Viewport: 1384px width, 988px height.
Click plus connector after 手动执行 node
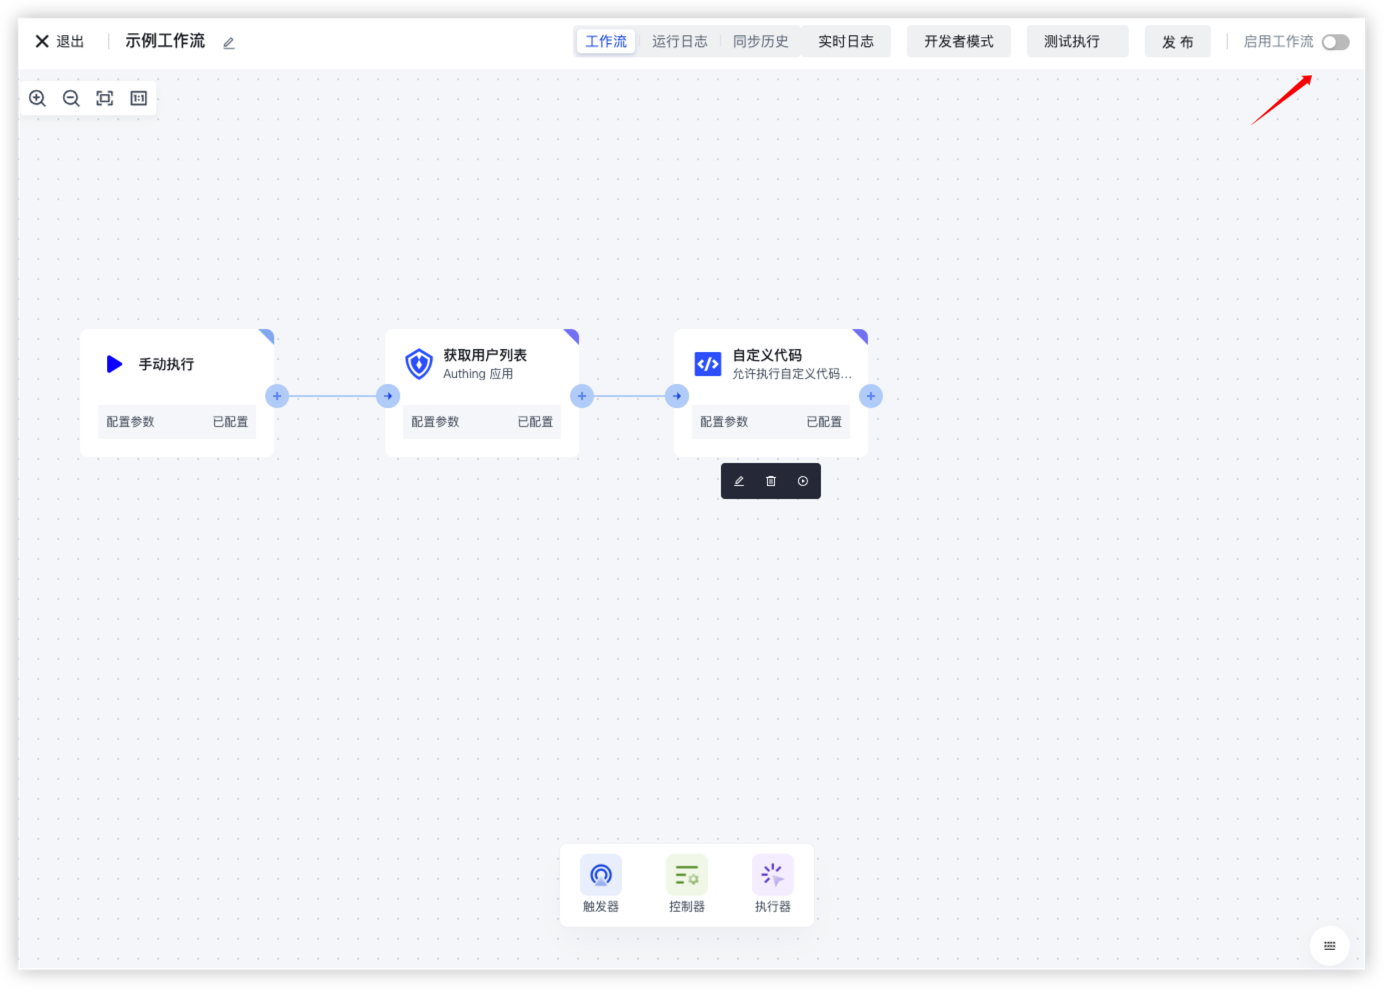277,396
